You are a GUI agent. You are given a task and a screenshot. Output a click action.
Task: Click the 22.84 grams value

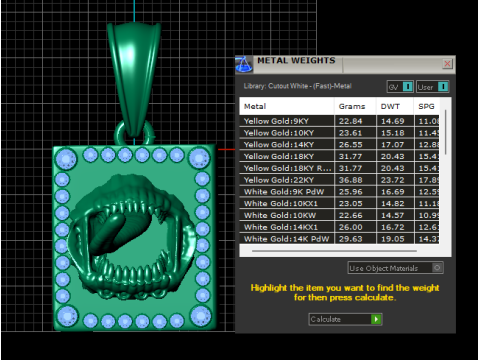click(350, 121)
